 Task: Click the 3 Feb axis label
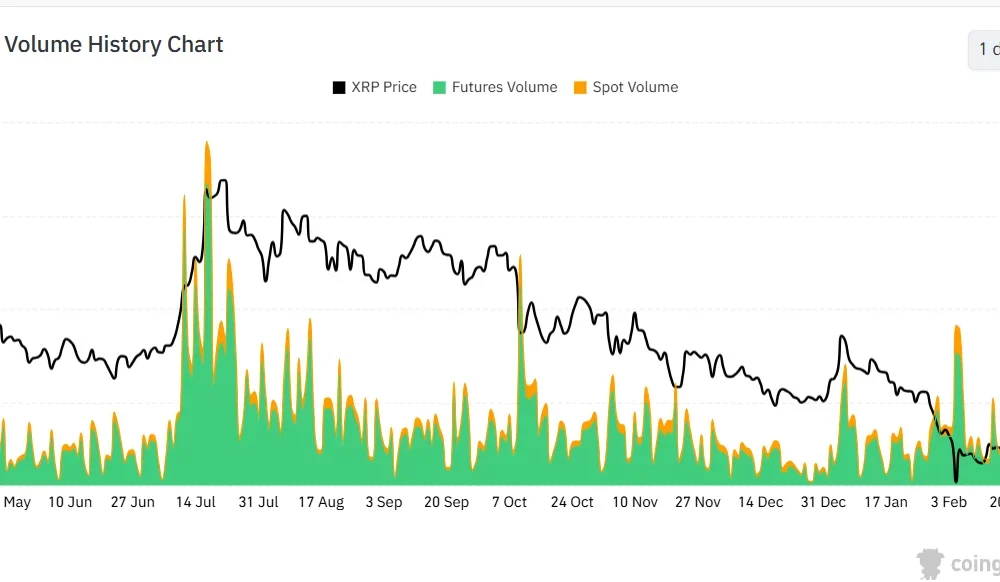click(948, 502)
